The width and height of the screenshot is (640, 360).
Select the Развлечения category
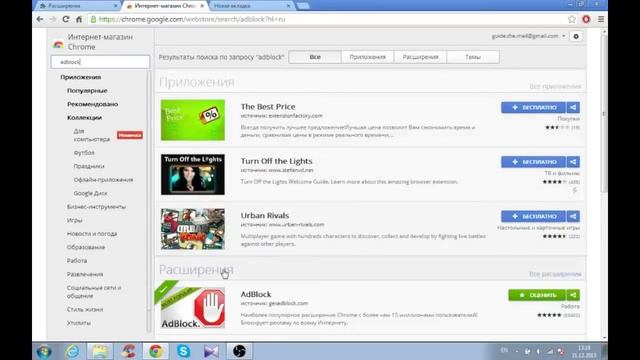coord(85,274)
